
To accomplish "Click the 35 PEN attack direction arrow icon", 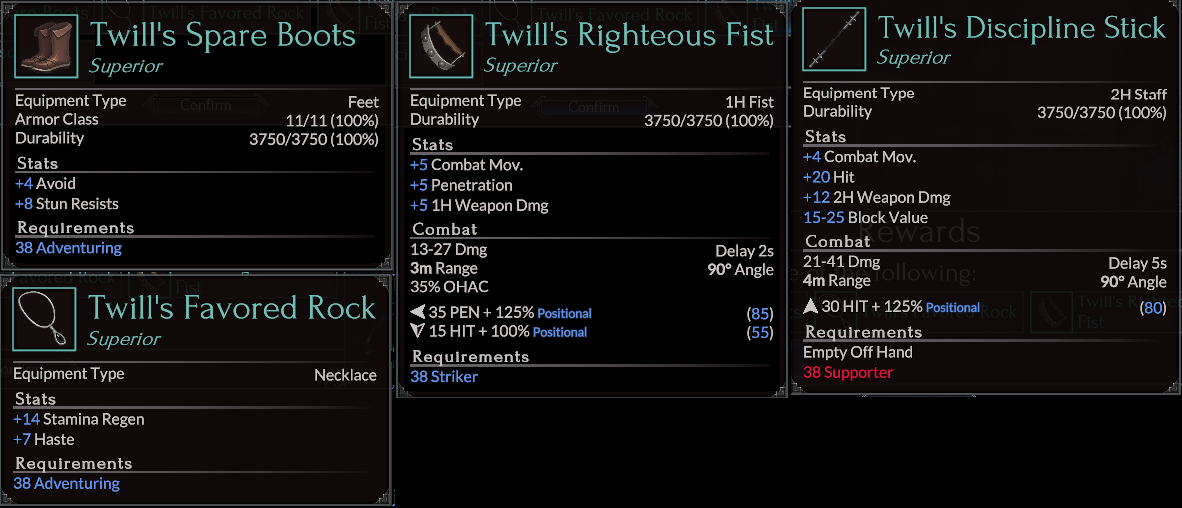I will point(417,313).
